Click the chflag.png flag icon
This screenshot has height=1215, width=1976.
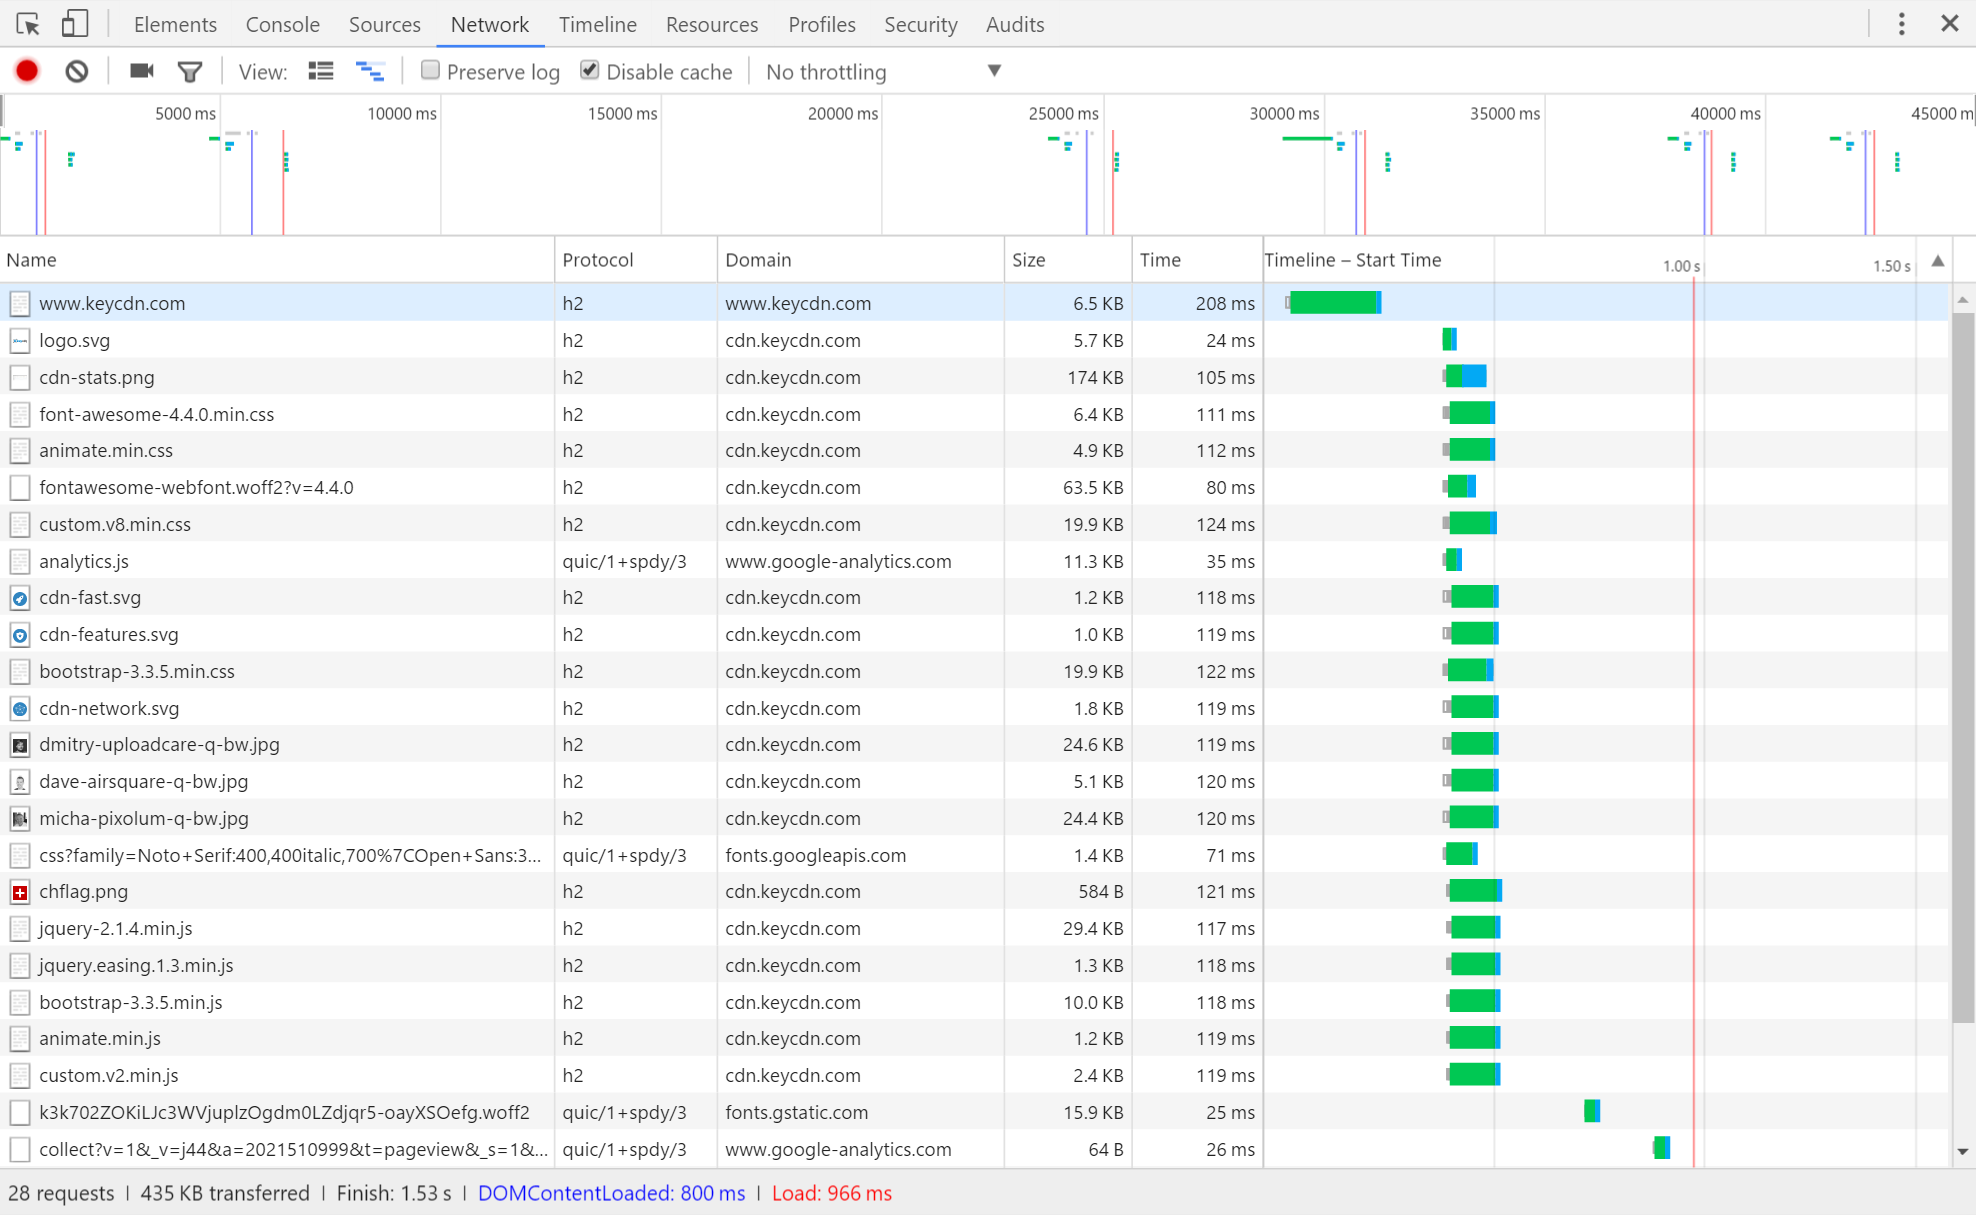coord(20,892)
